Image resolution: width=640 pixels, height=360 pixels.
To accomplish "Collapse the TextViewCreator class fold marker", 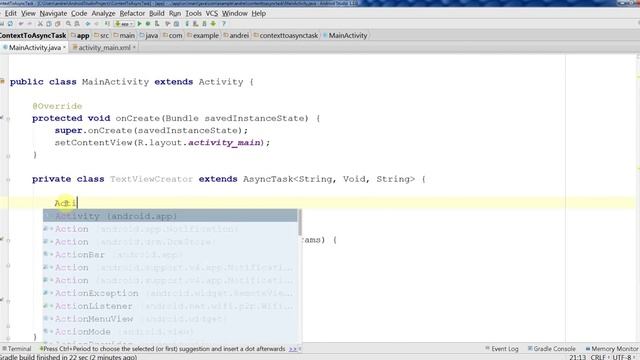I will [x=8, y=180].
